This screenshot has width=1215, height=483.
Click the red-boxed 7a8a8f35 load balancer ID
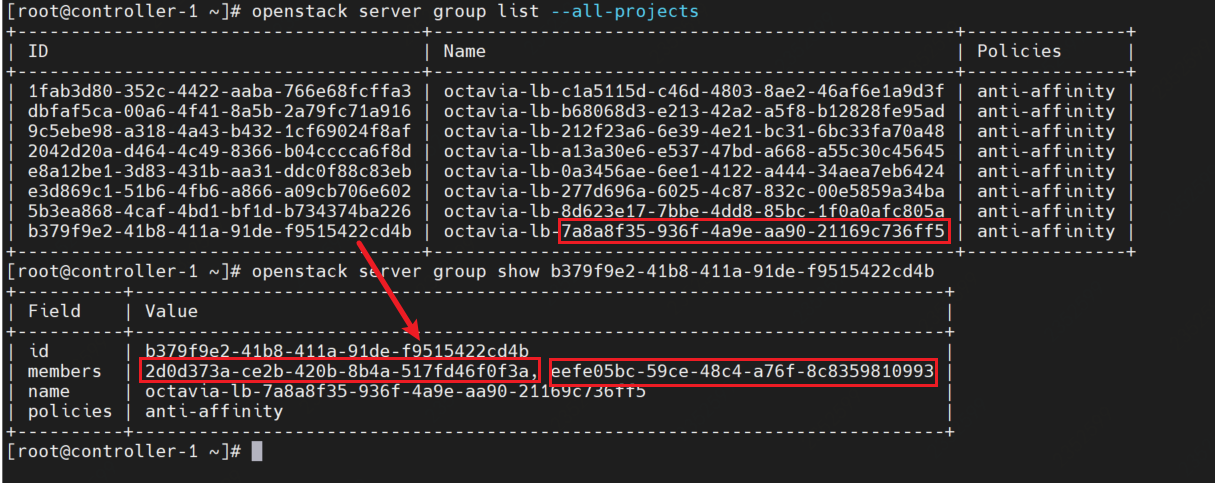point(752,232)
